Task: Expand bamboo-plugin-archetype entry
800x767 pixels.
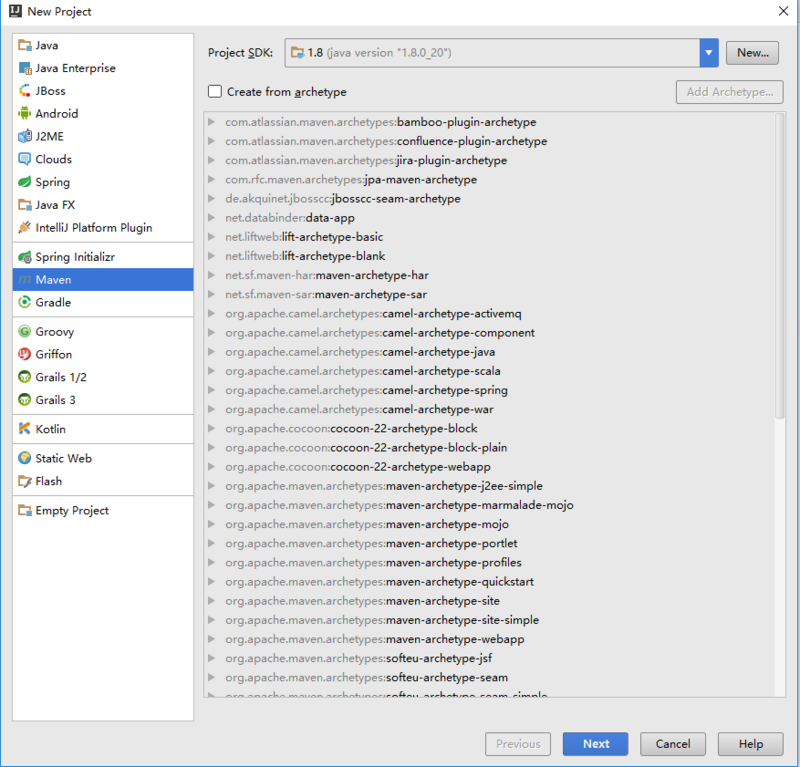Action: pos(211,122)
